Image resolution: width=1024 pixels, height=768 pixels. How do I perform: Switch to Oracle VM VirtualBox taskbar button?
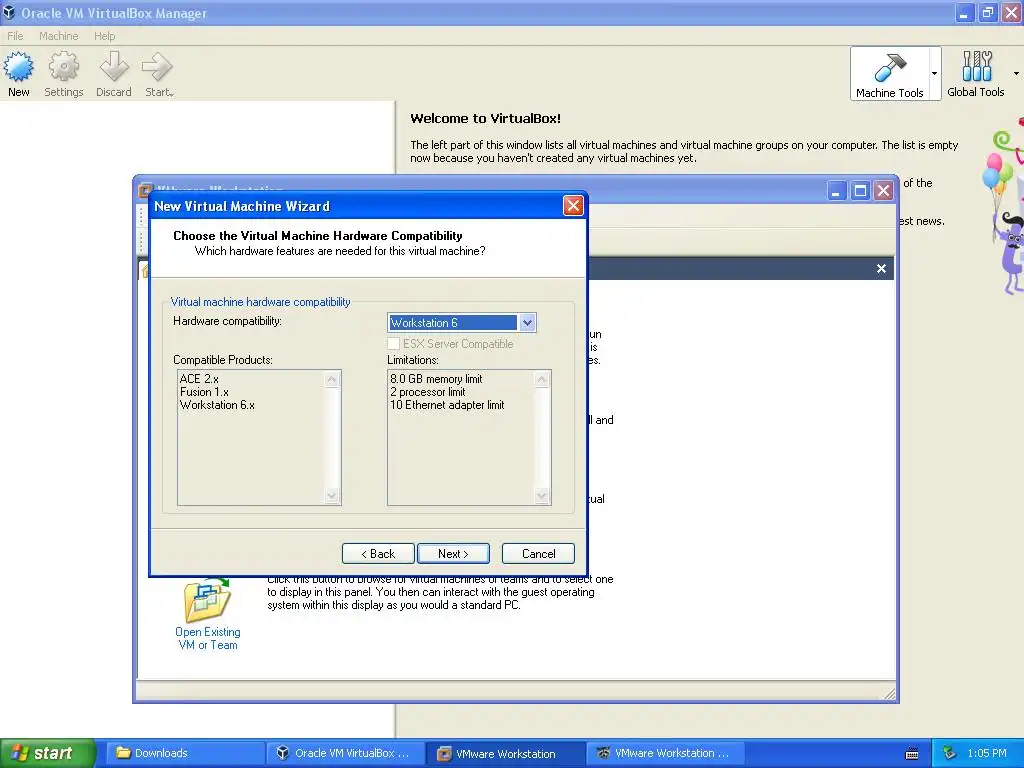[344, 753]
